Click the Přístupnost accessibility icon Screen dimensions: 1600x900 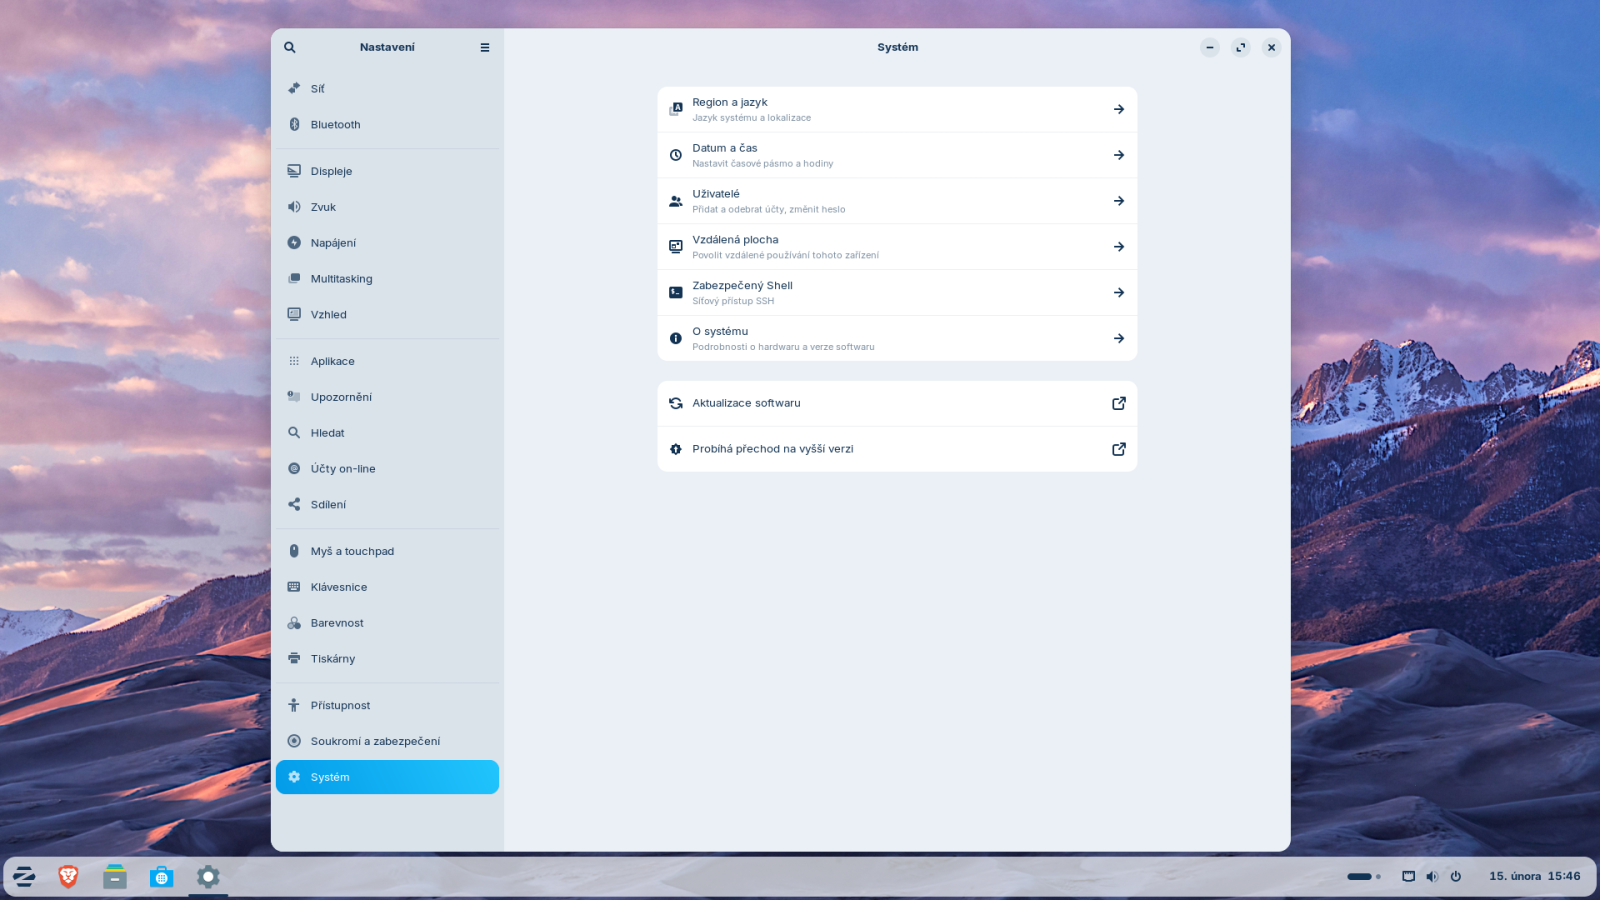click(x=294, y=705)
